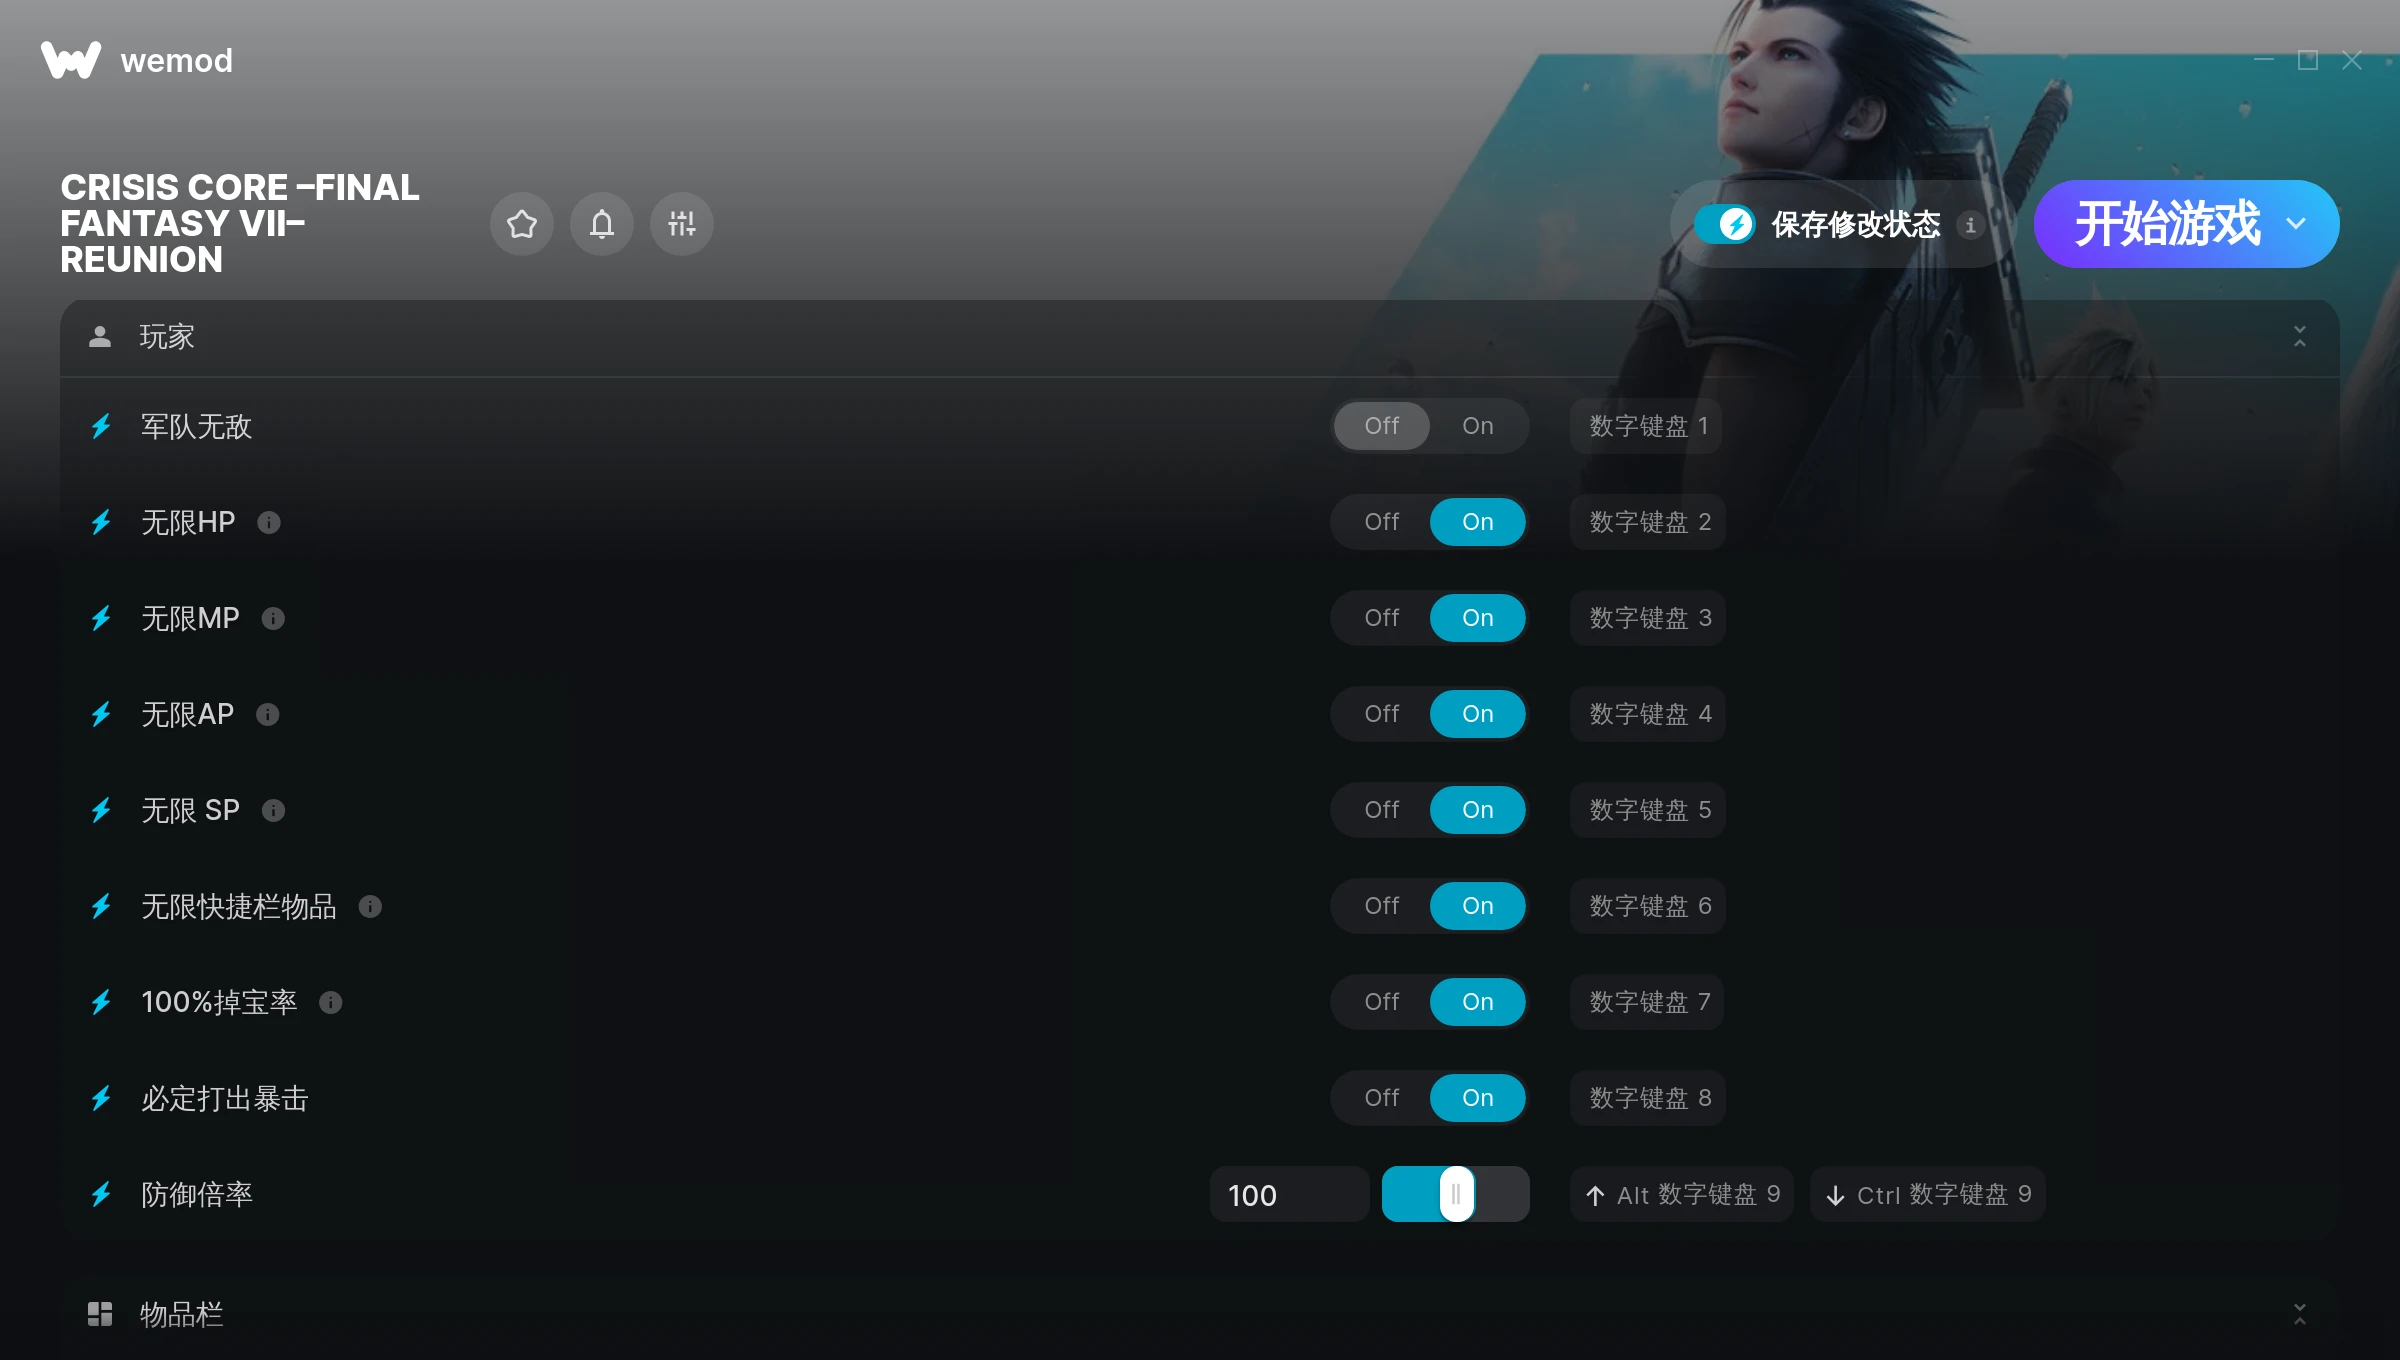Open the notification bell icon
The image size is (2400, 1360).
(x=601, y=224)
